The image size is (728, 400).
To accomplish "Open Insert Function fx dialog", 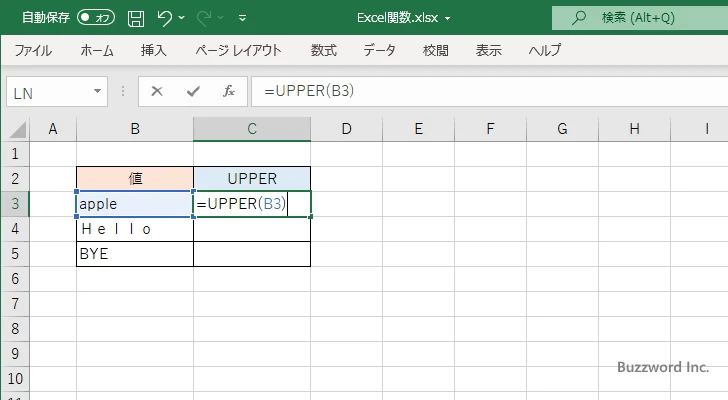I will [228, 91].
